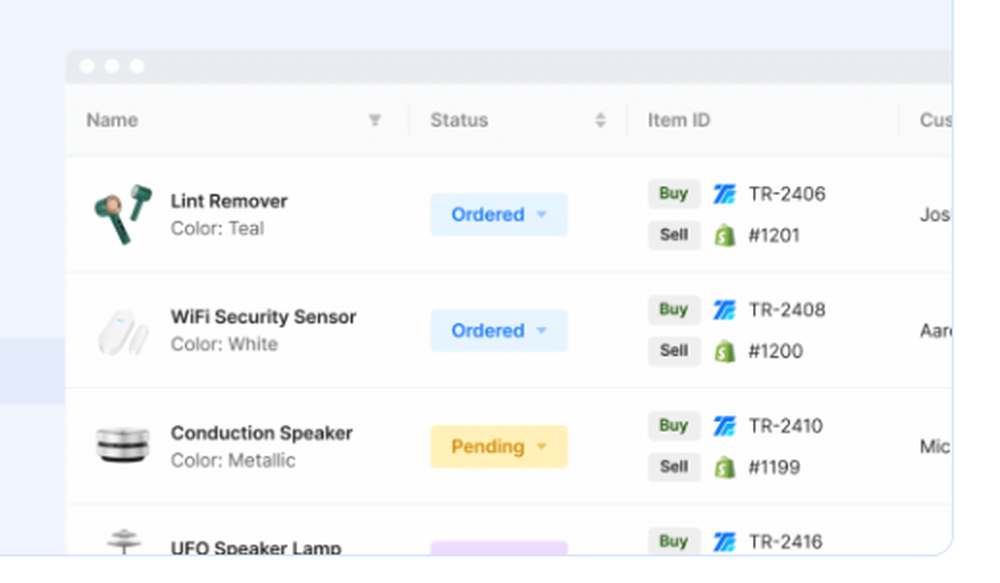Image resolution: width=1000 pixels, height=583 pixels.
Task: Click the supplier icon beside TR-2408
Action: click(724, 310)
